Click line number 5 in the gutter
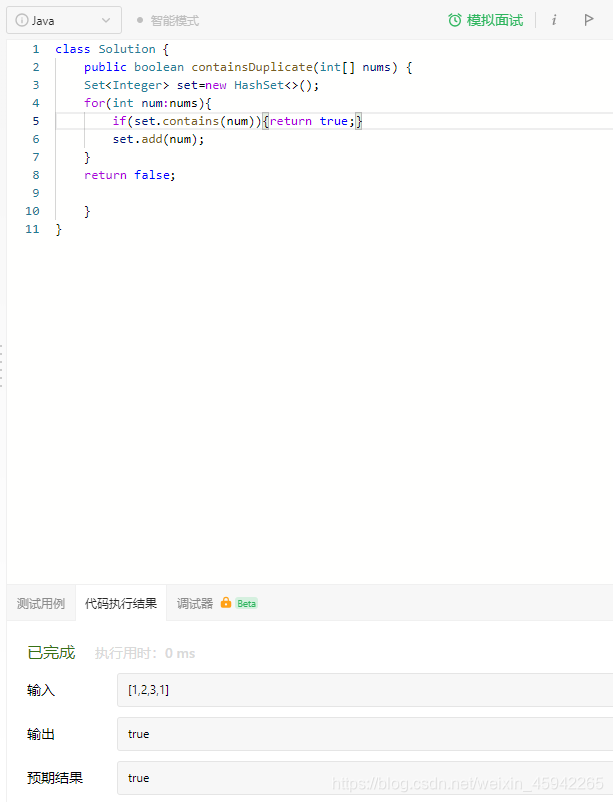Viewport: 613px width, 802px height. pyautogui.click(x=36, y=121)
